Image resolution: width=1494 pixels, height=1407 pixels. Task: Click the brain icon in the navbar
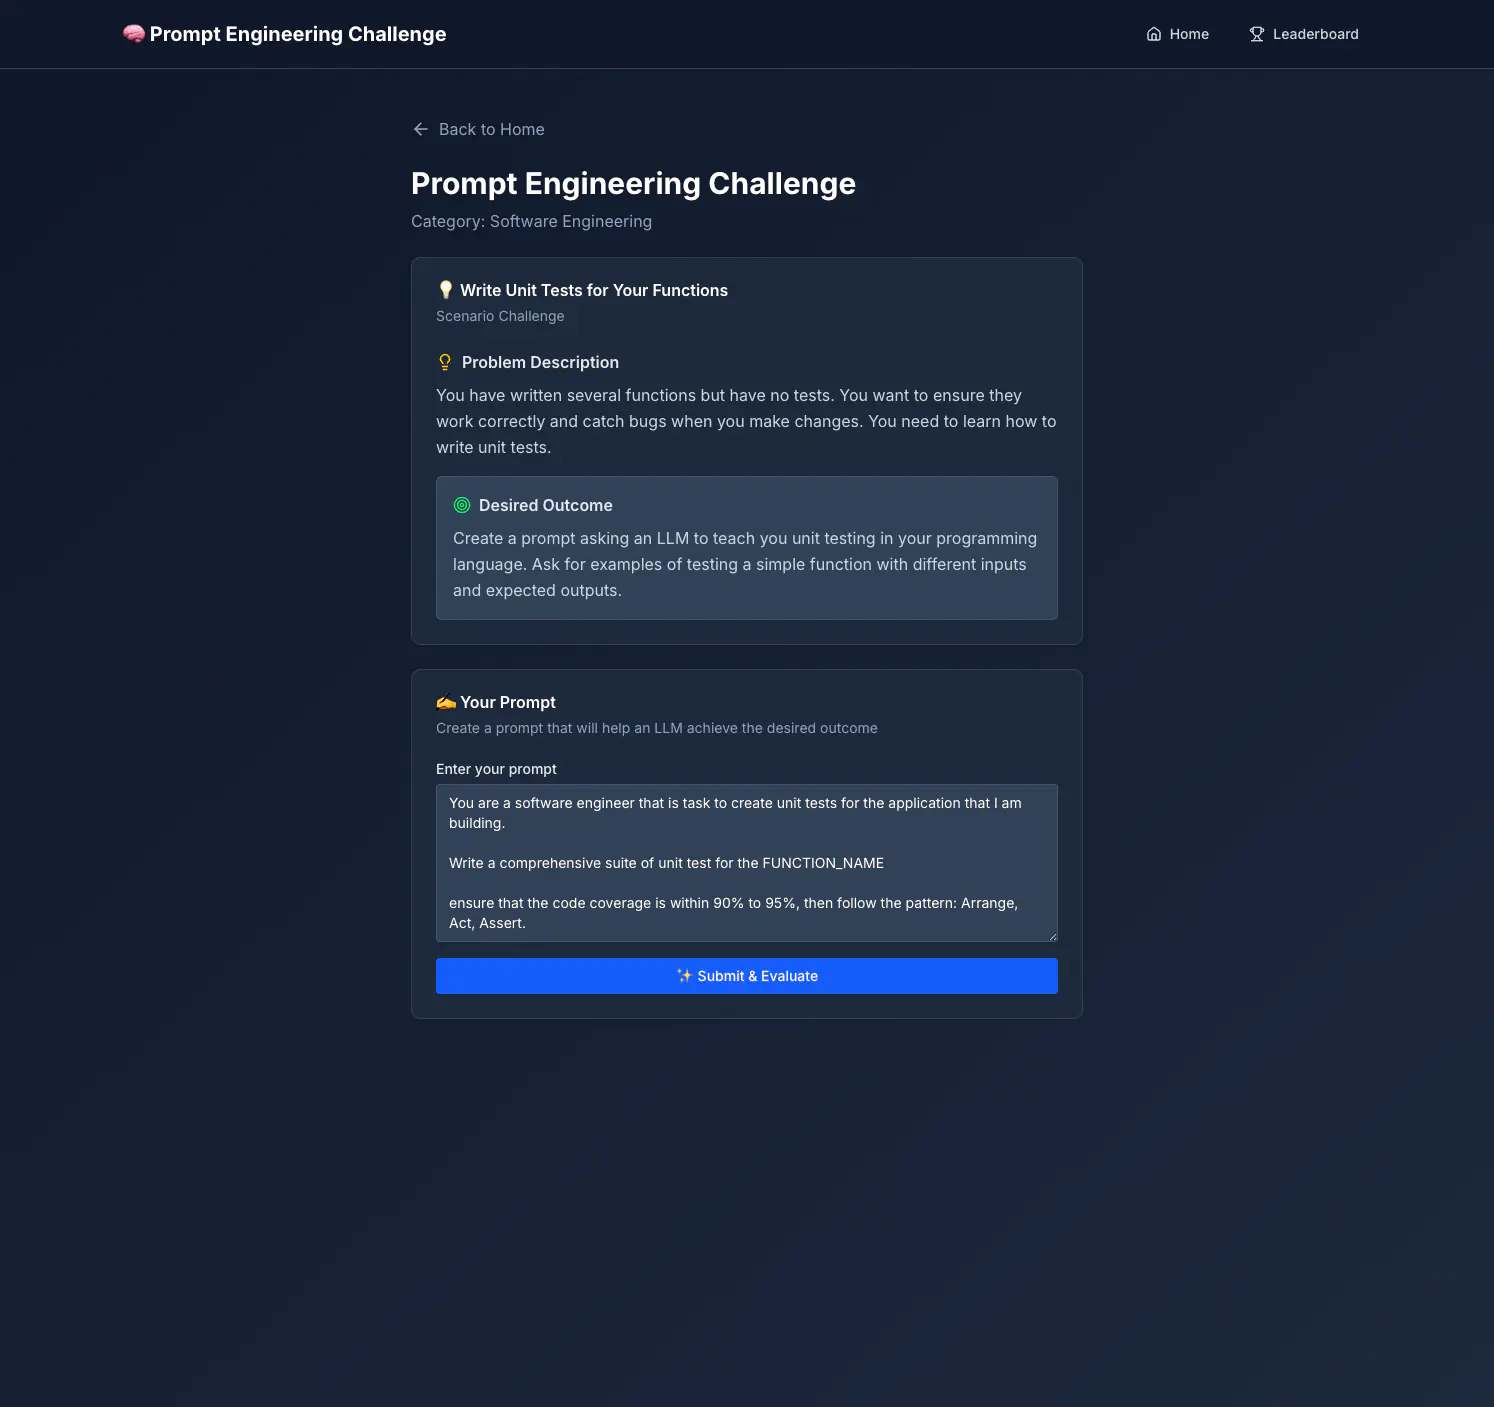[132, 33]
